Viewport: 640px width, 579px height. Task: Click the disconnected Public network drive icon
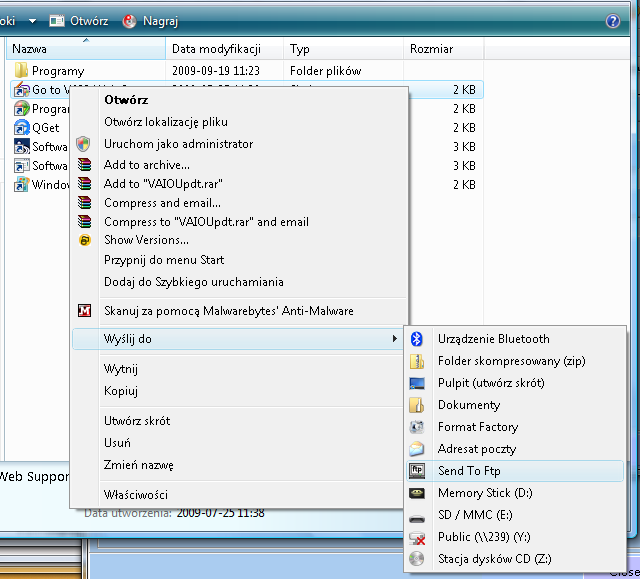[417, 537]
